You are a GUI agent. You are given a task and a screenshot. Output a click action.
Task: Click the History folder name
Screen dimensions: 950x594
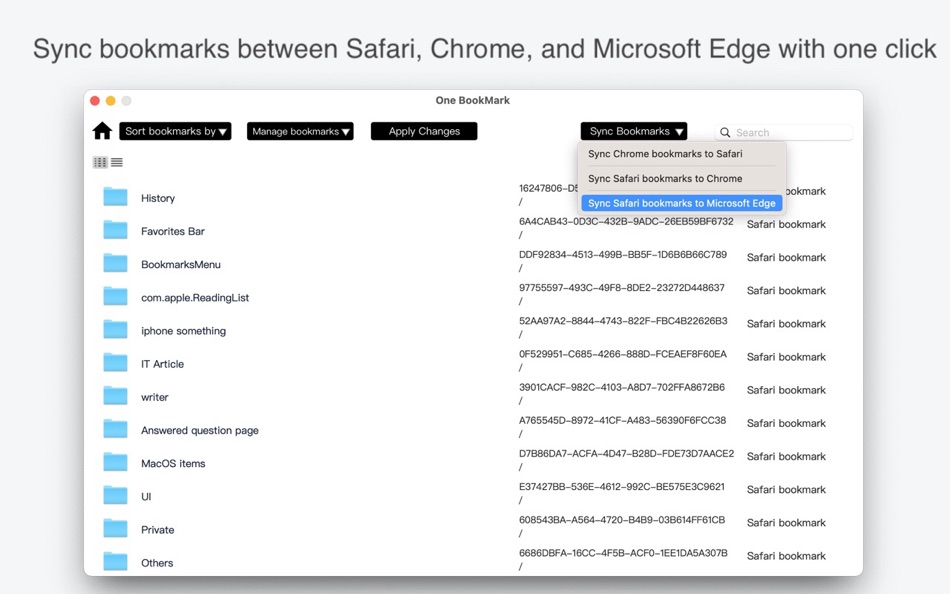pos(158,198)
